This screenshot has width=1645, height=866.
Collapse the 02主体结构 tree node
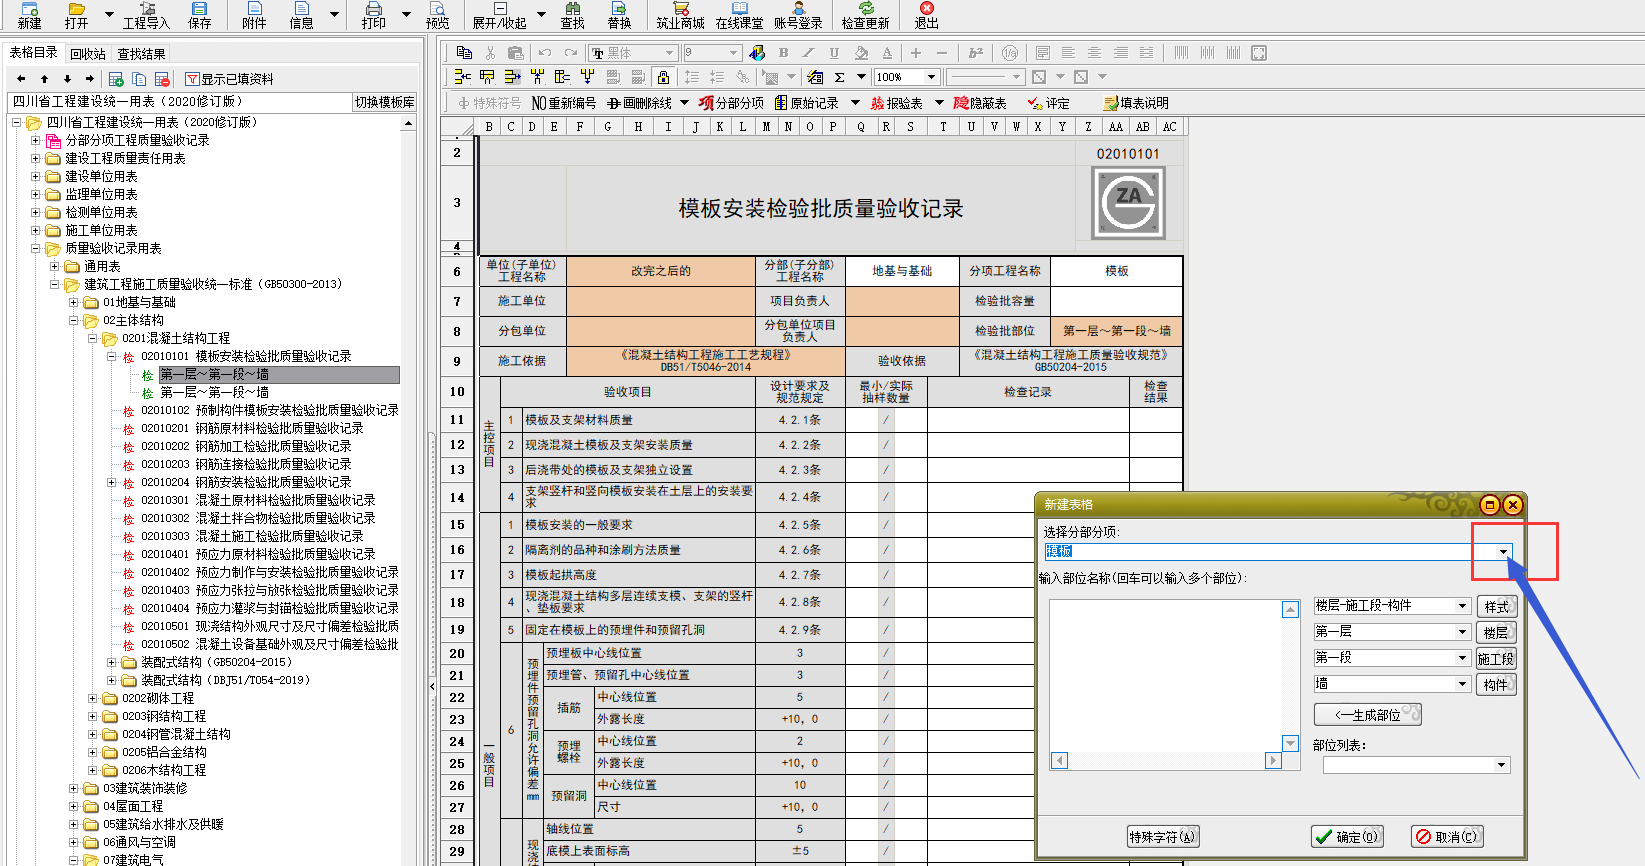(x=74, y=320)
